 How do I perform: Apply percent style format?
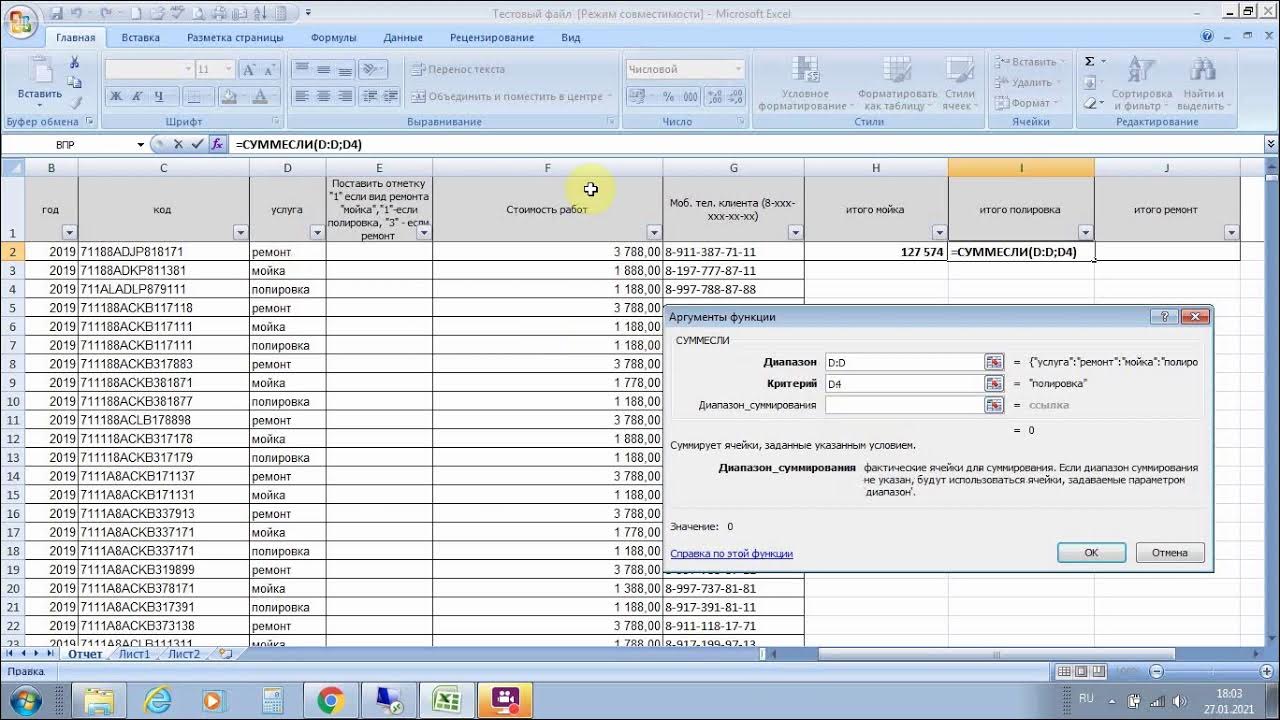(x=668, y=97)
